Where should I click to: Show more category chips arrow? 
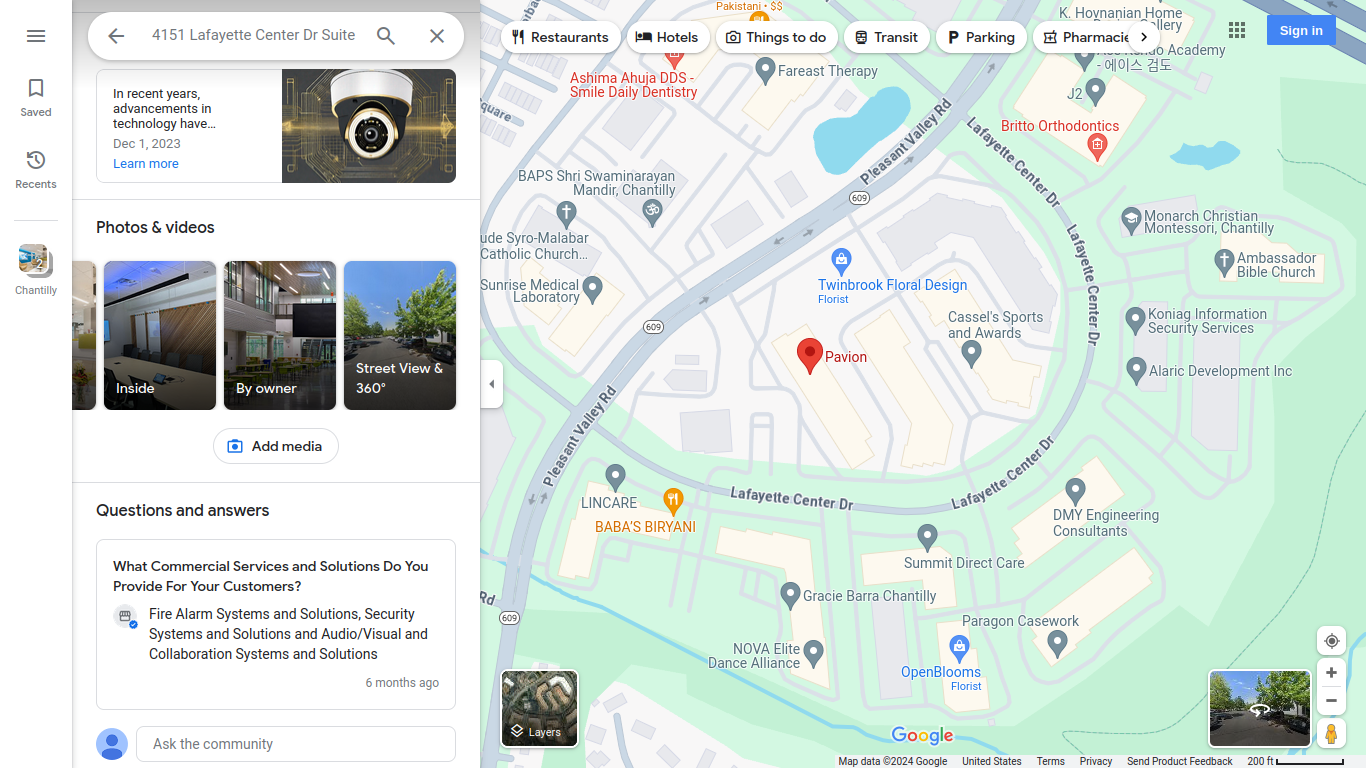pos(1144,37)
